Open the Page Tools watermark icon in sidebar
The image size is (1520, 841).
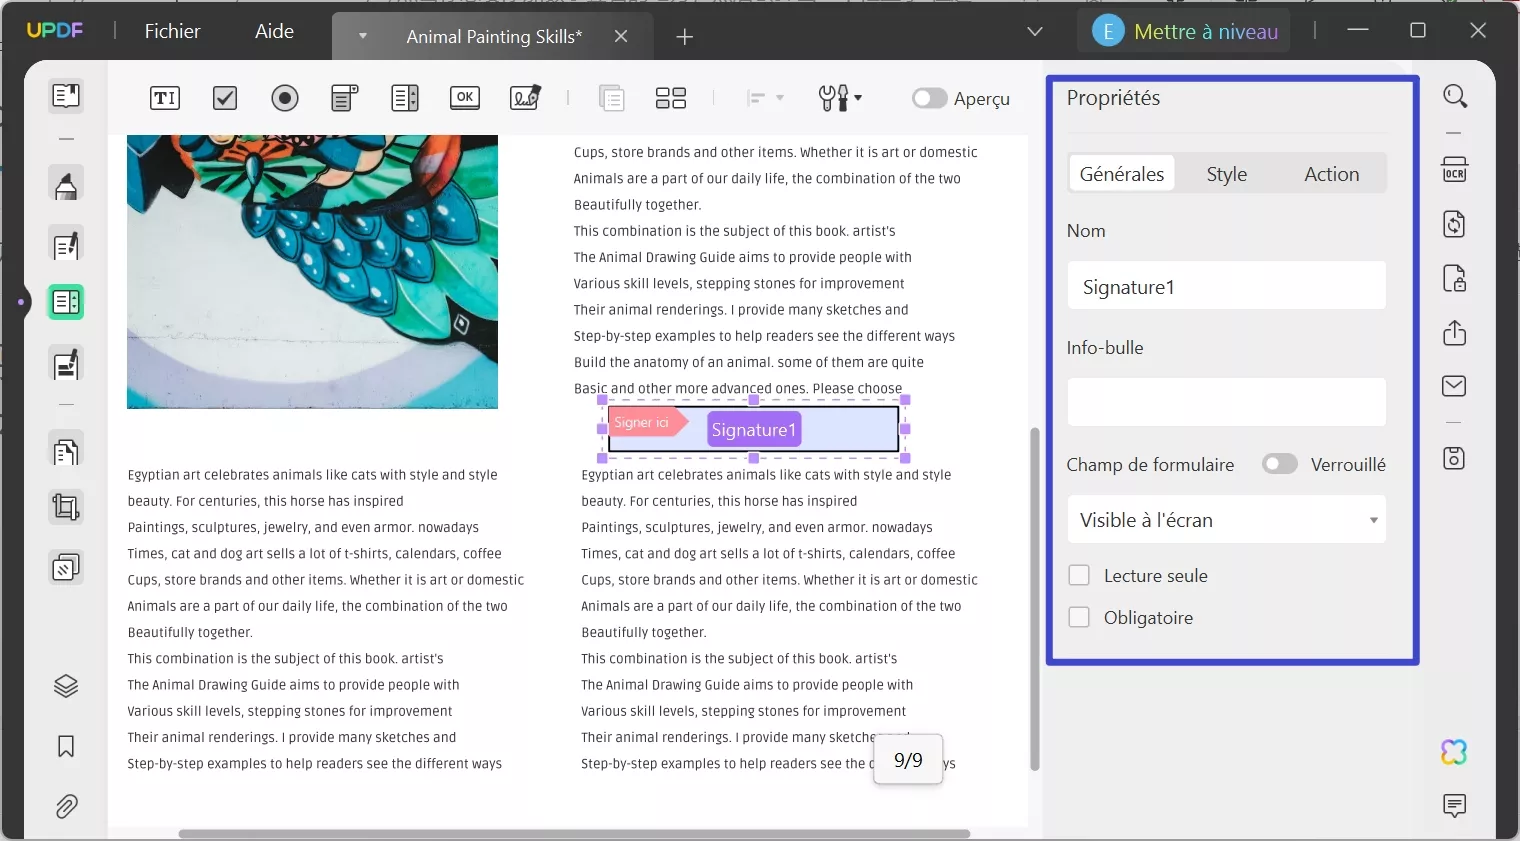pyautogui.click(x=66, y=568)
